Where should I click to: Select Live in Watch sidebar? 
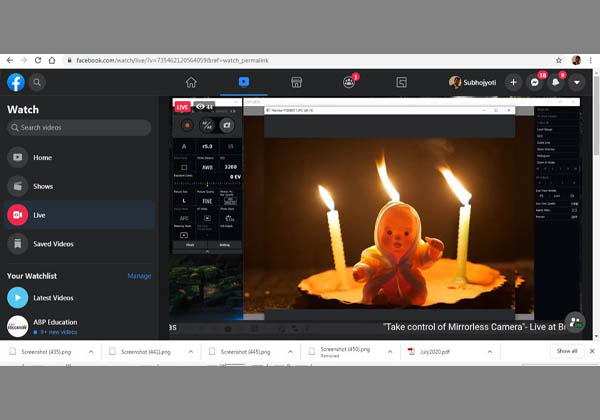(x=79, y=215)
